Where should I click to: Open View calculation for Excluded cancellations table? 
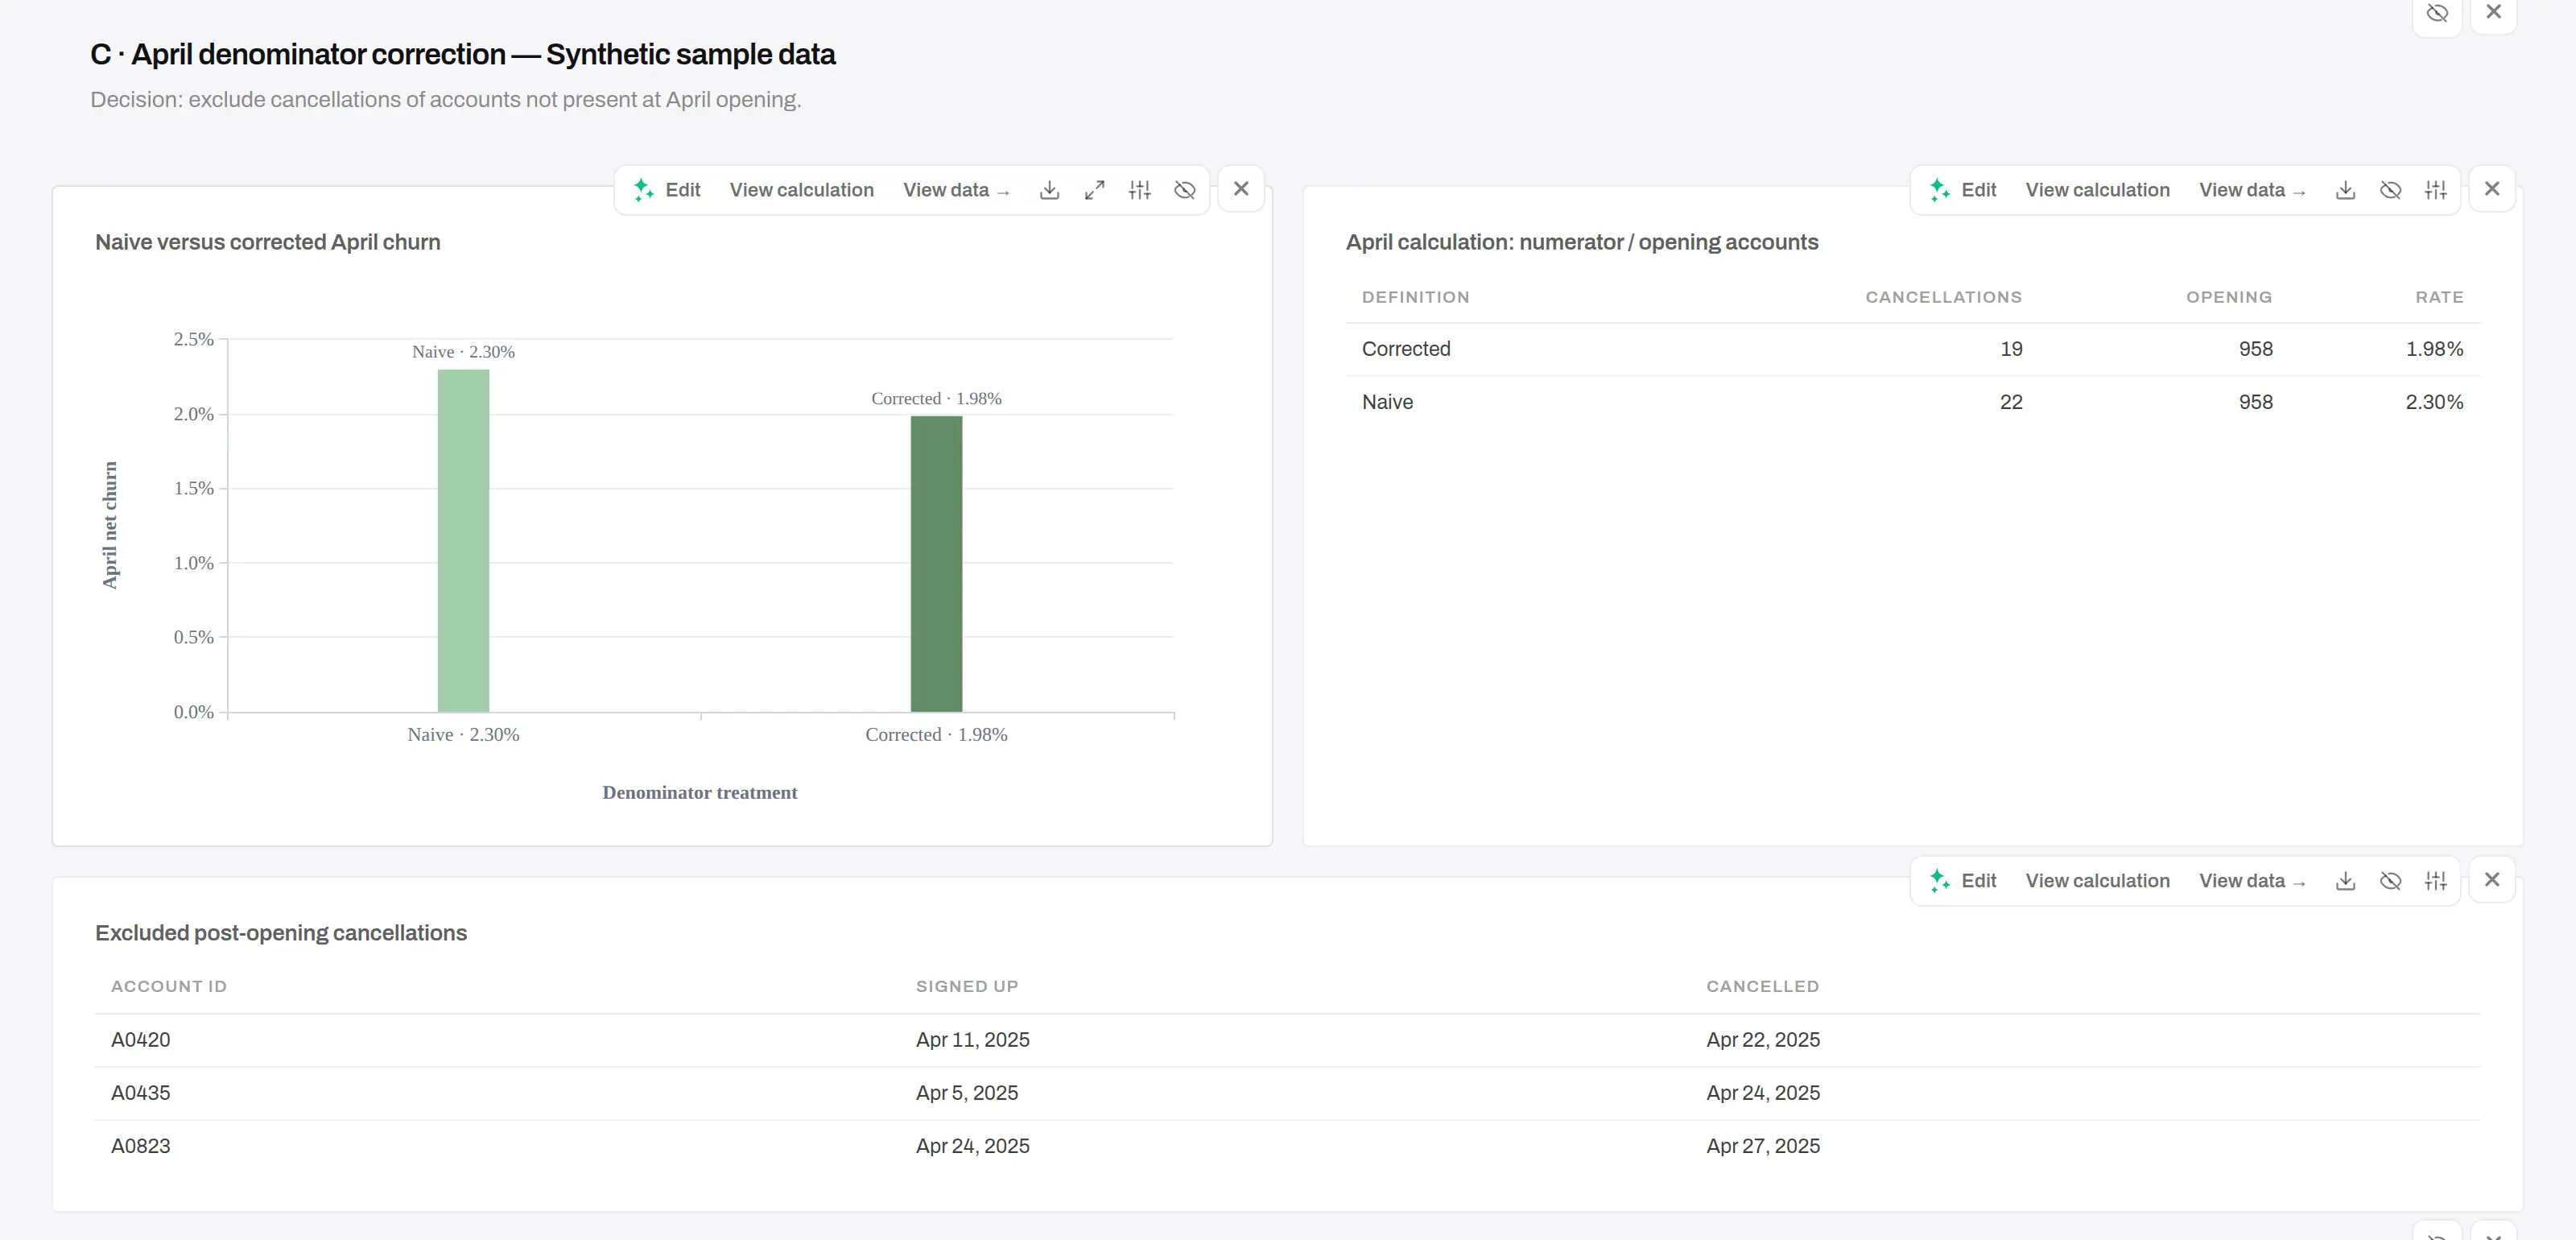click(x=2097, y=881)
